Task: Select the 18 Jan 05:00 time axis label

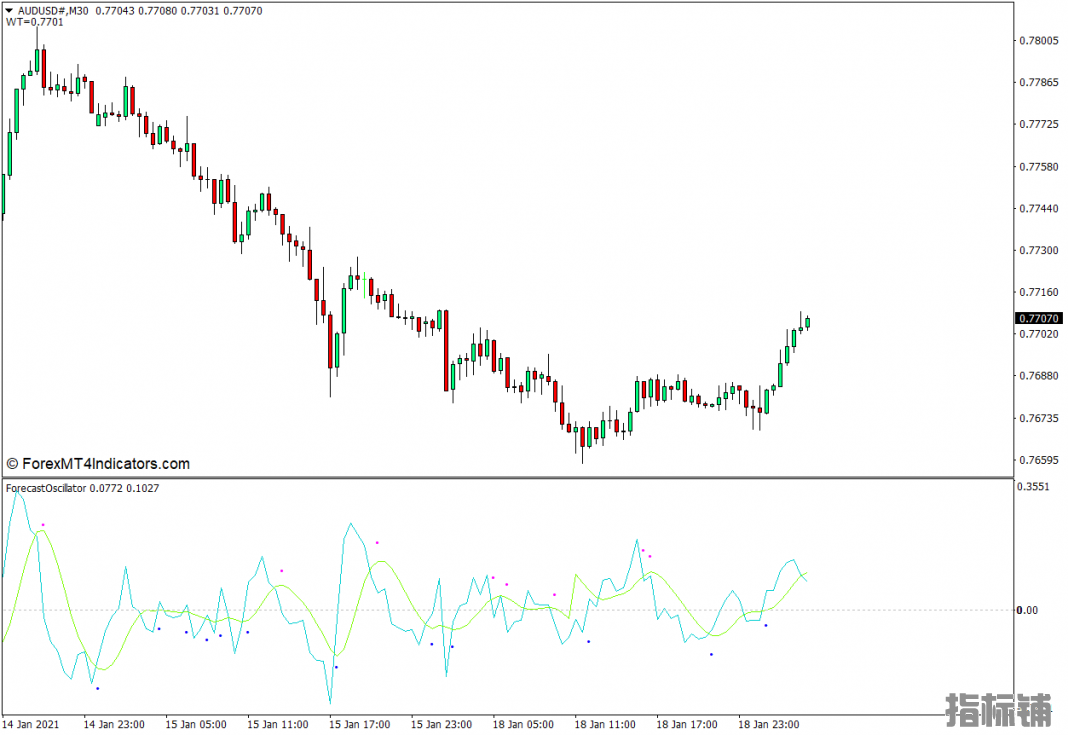Action: tap(524, 724)
